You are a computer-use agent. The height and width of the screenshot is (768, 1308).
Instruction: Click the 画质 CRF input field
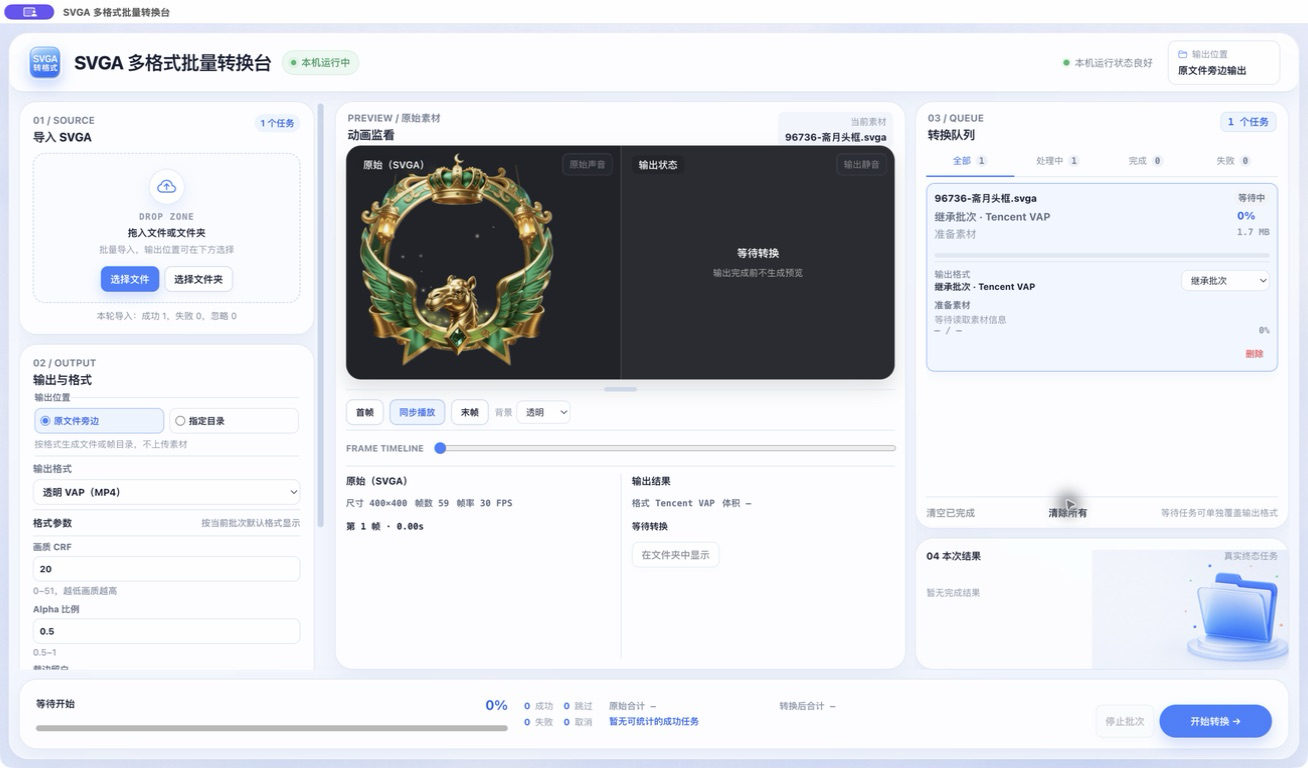coord(167,568)
